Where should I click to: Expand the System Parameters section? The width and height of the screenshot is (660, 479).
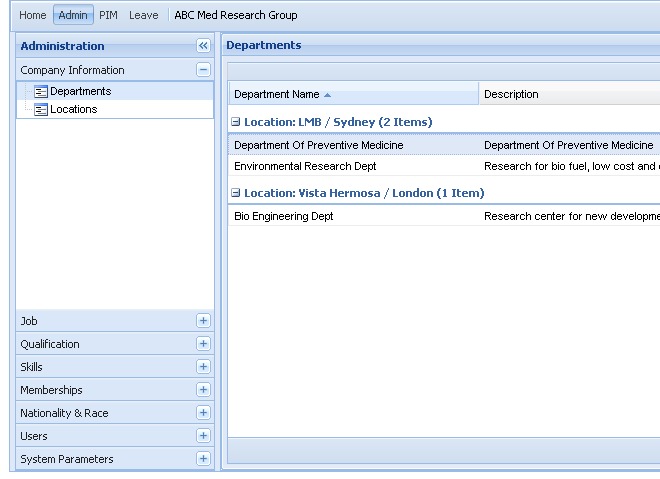[x=203, y=459]
